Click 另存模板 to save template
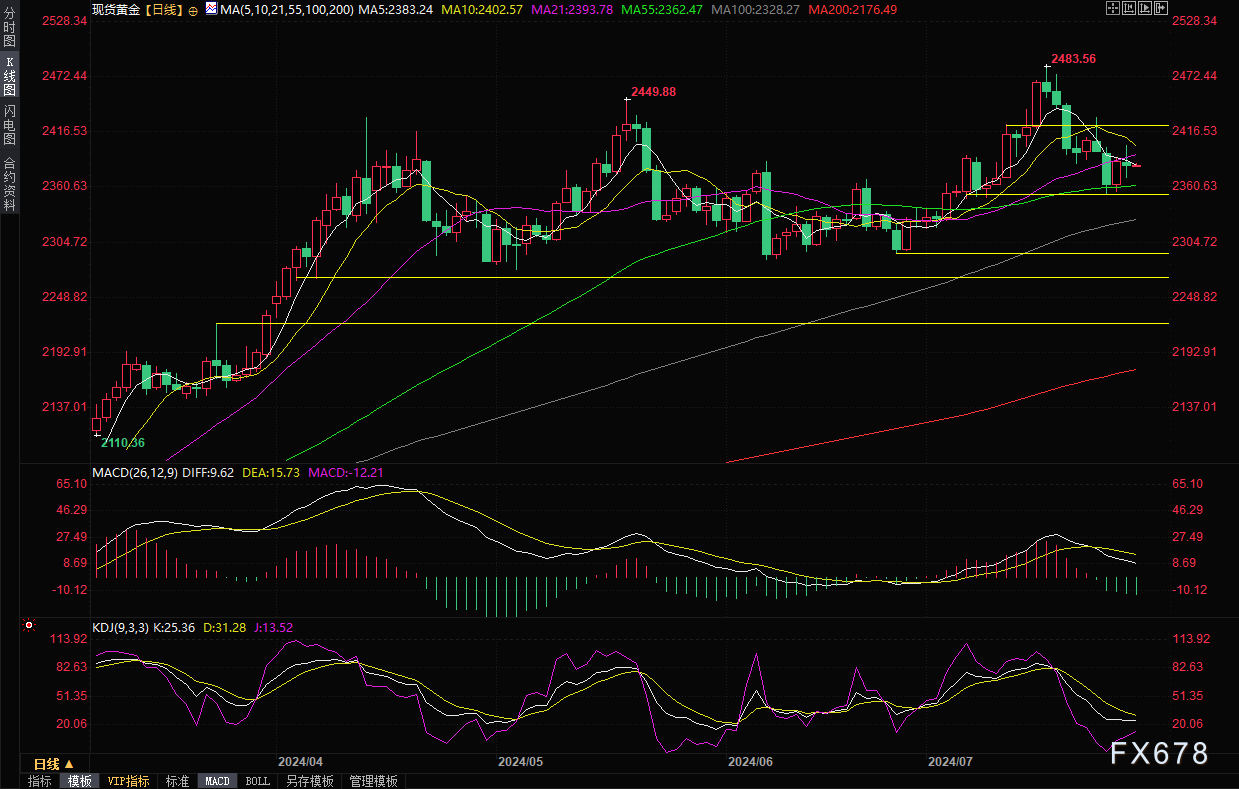Viewport: 1239px width, 789px height. 309,781
